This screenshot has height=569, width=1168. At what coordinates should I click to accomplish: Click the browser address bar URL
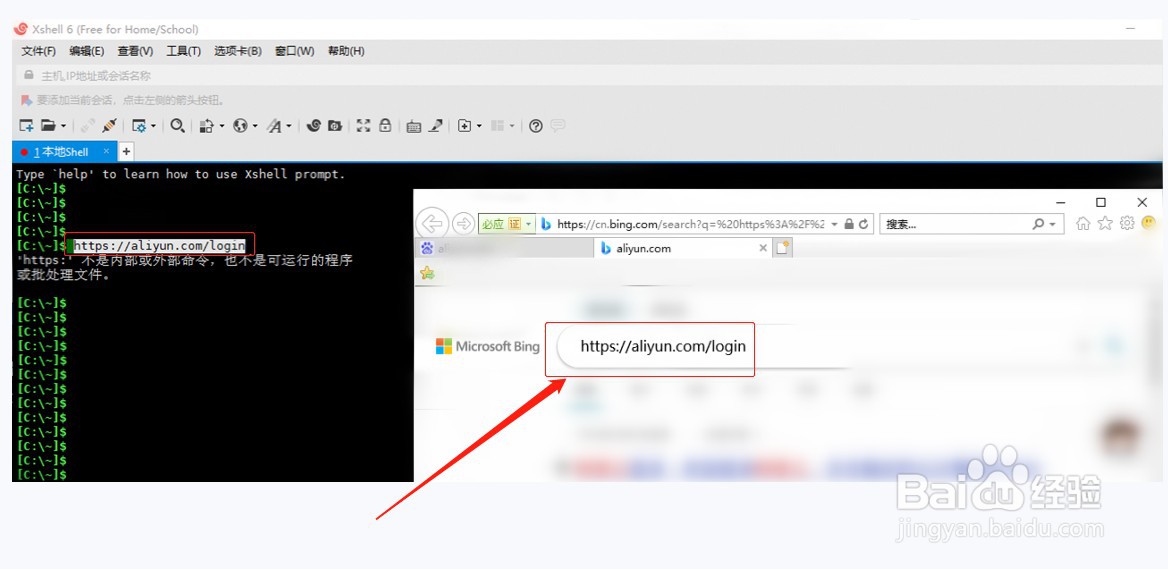click(x=691, y=224)
